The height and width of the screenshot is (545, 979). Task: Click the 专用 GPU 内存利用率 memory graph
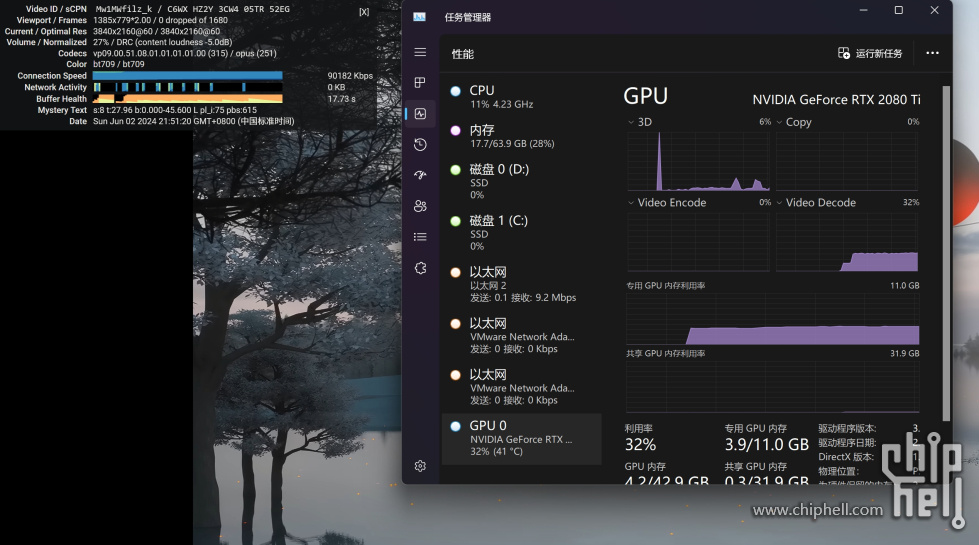click(772, 318)
